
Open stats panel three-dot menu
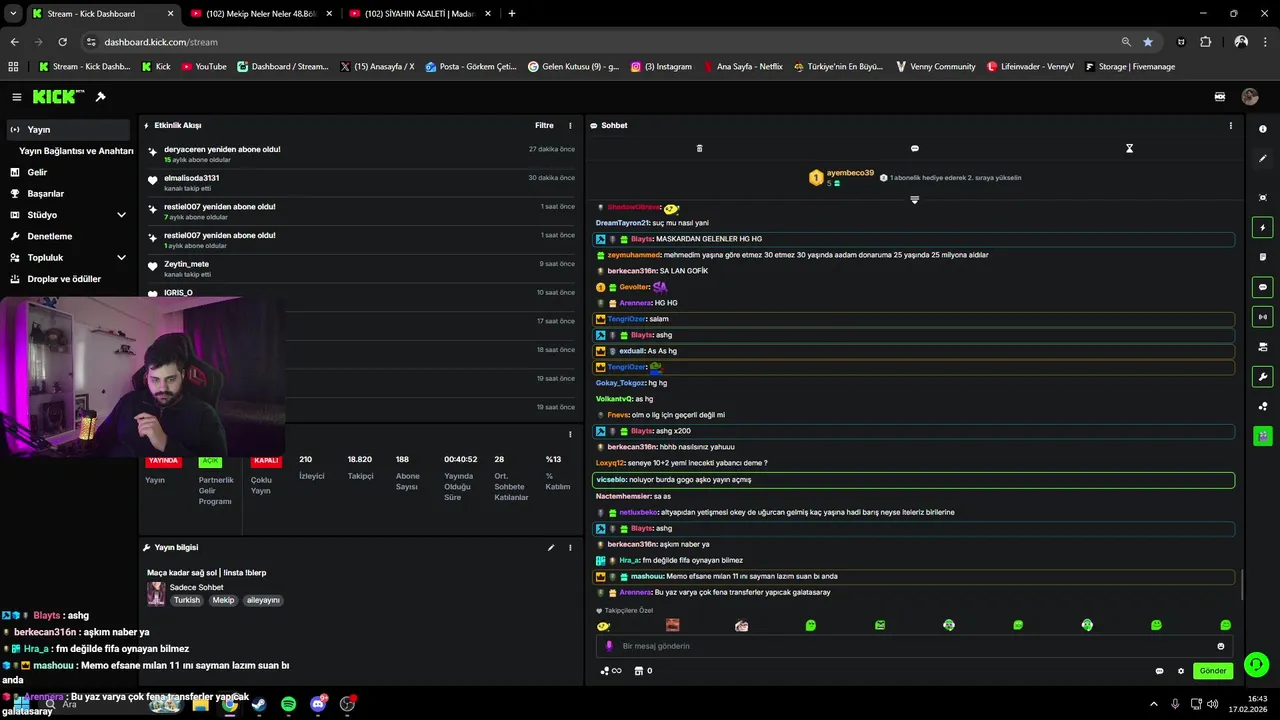click(x=570, y=434)
